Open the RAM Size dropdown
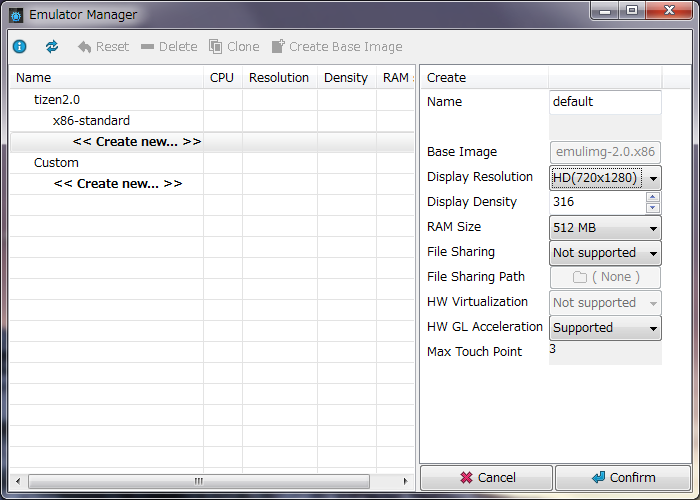The image size is (700, 500). [x=605, y=228]
